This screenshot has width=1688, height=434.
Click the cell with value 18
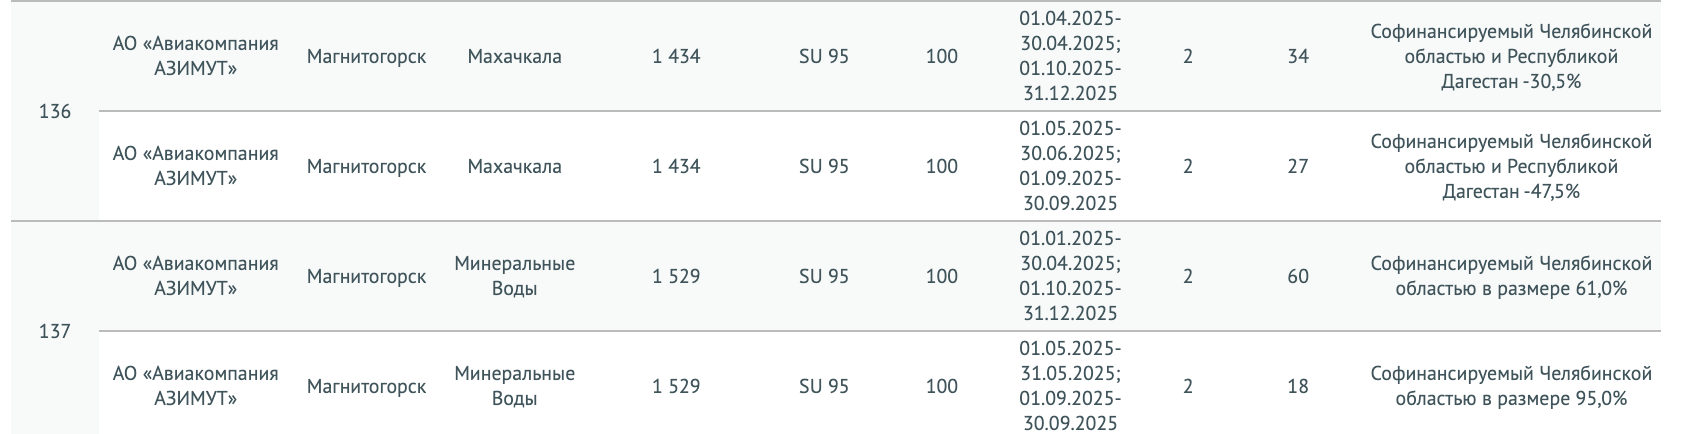coord(1298,386)
